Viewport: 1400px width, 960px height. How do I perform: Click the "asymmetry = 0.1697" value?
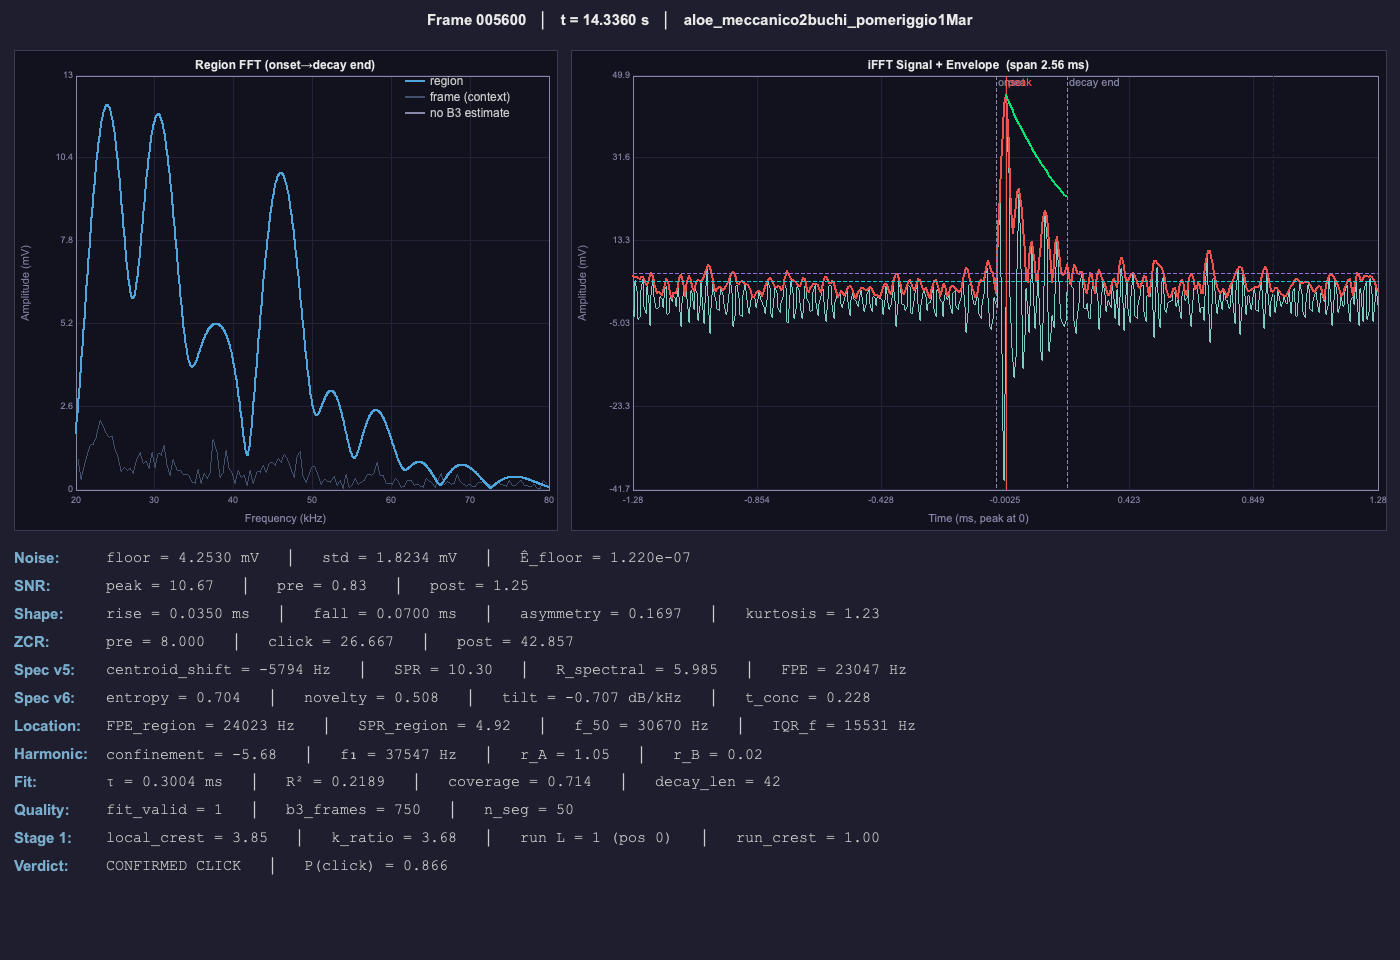click(x=601, y=614)
